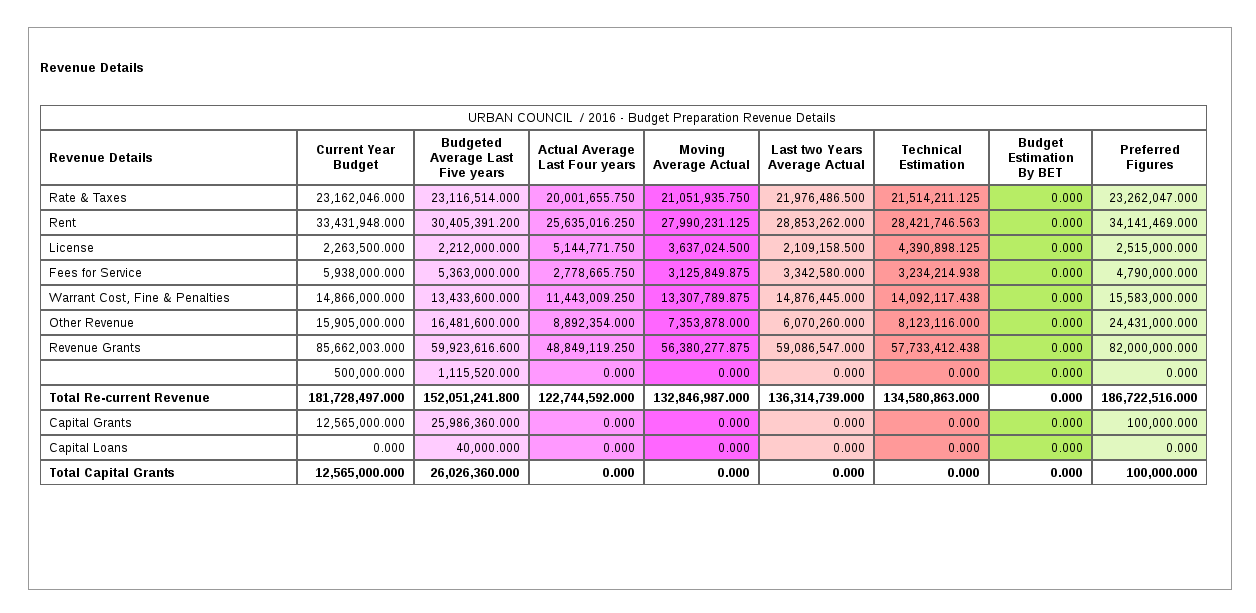The height and width of the screenshot is (613, 1256).
Task: Click the total 132,846,987.000
Action: (x=702, y=398)
